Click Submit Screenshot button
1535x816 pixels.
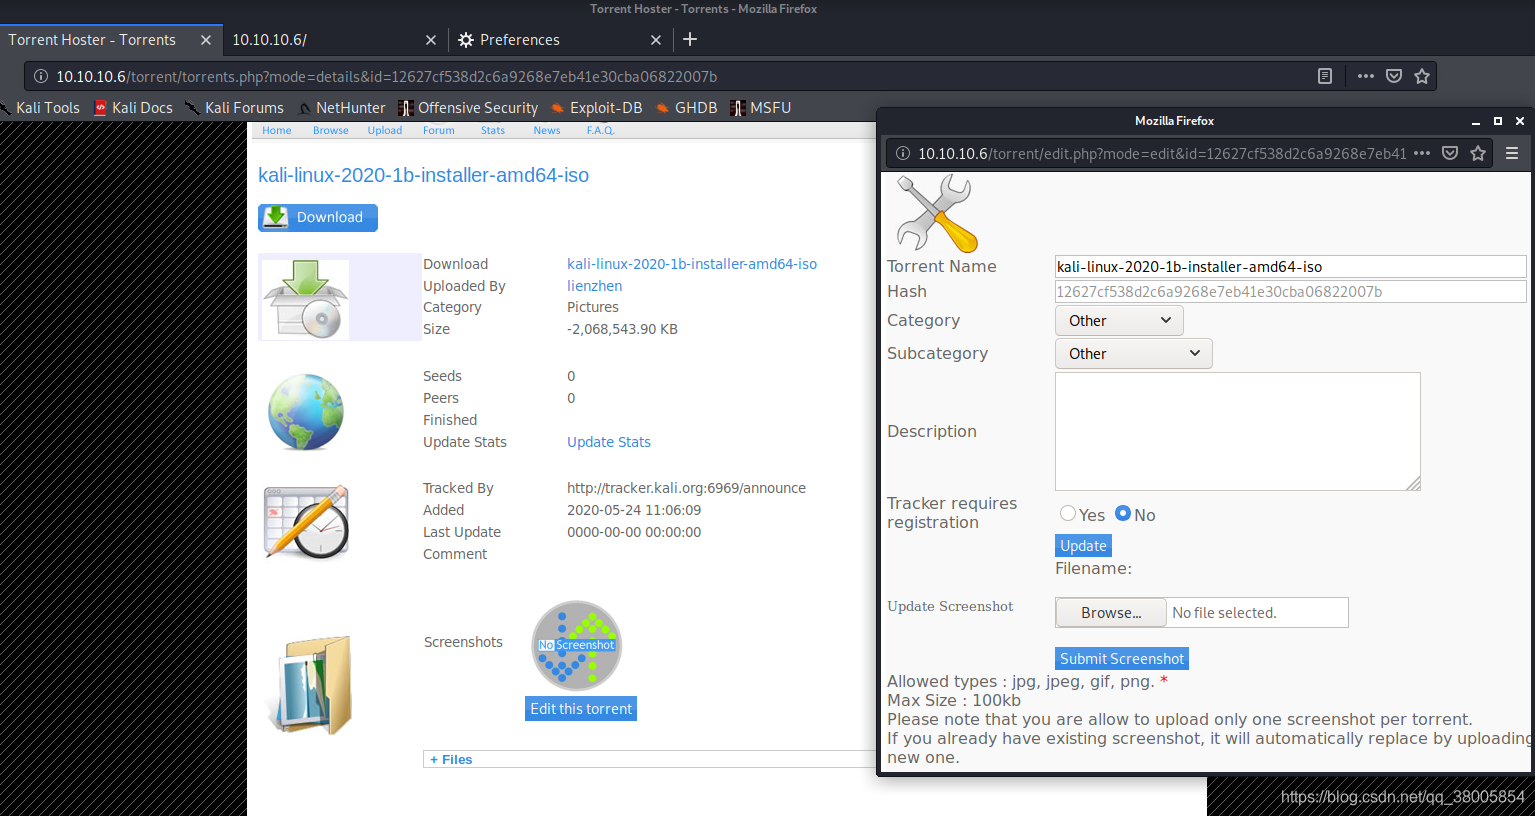click(1122, 659)
